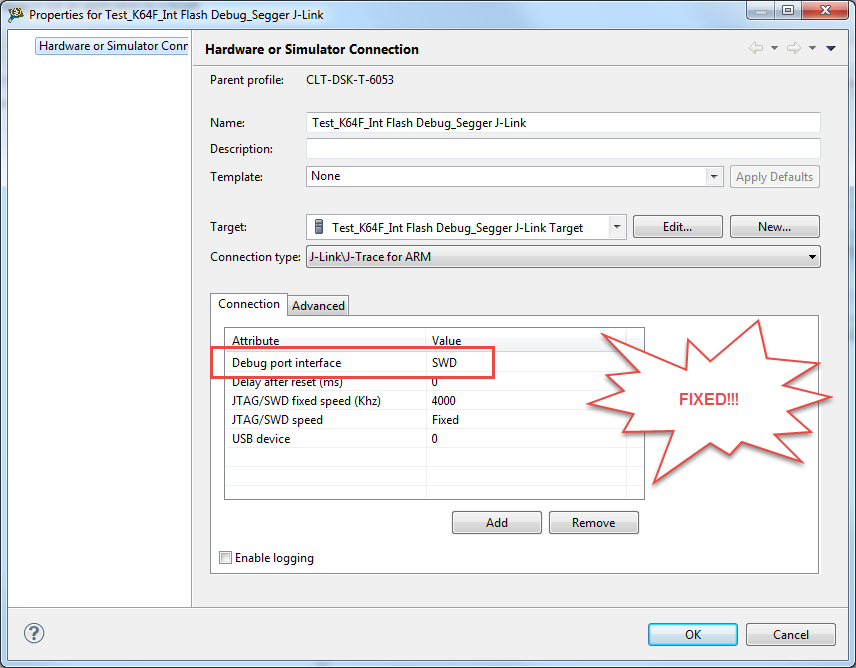This screenshot has height=668, width=856.
Task: Expand the Template dropdown
Action: tap(714, 176)
